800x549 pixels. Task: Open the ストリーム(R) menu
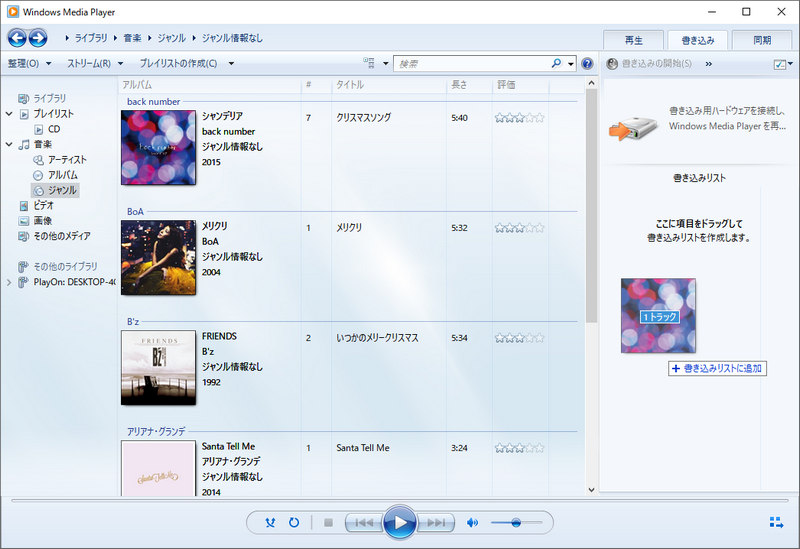tap(95, 63)
